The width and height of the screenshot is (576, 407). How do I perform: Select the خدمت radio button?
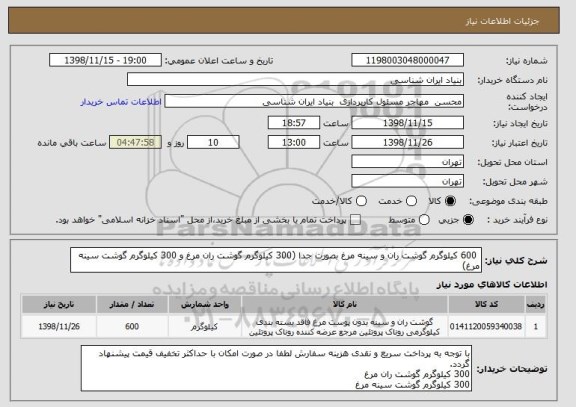coord(411,201)
